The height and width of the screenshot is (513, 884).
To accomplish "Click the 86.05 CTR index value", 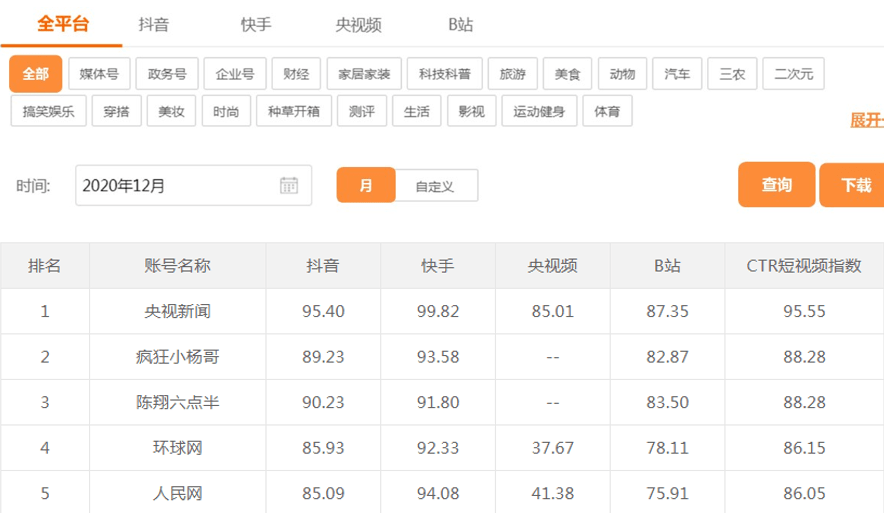I will pyautogui.click(x=805, y=493).
